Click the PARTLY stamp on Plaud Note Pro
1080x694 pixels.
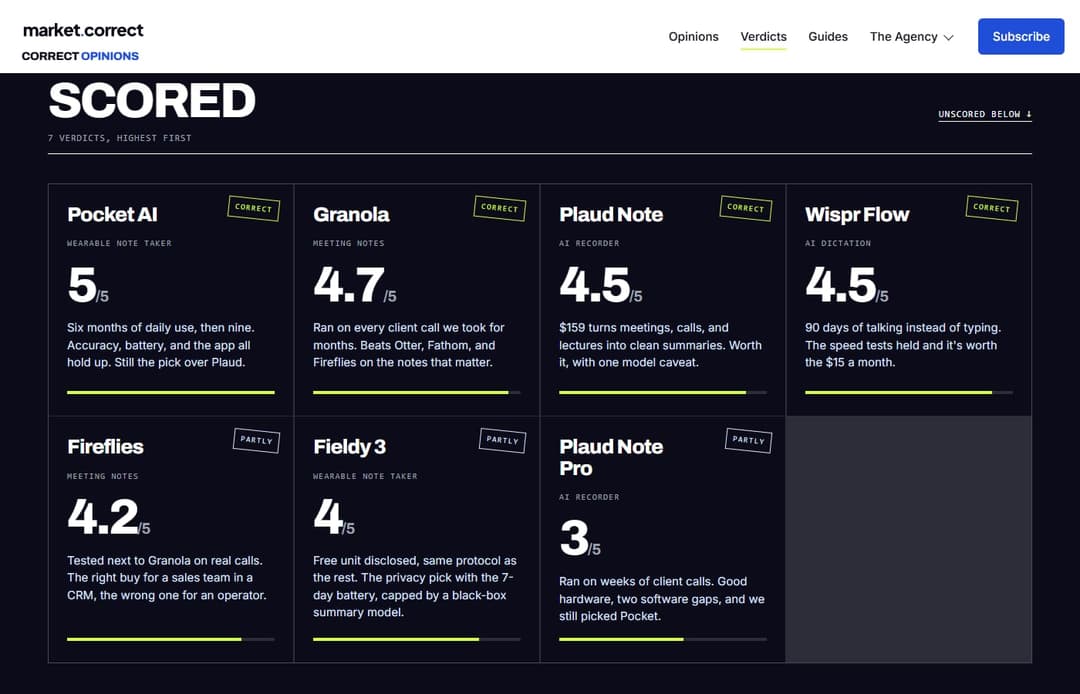[748, 441]
